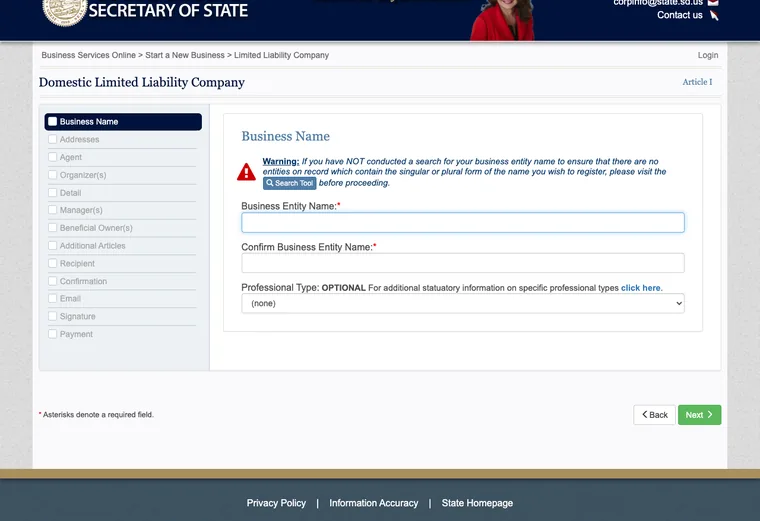
Task: Select the Beneficial Owner(s) sidebar step
Action: [x=123, y=228]
